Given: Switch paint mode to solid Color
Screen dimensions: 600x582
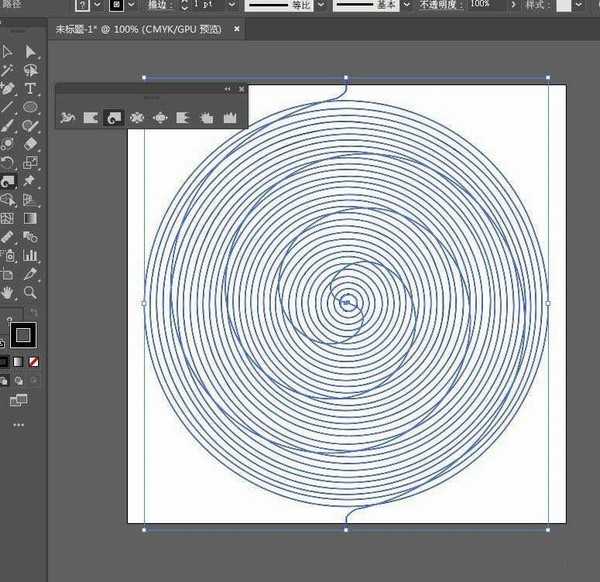Looking at the screenshot, I should click(x=4, y=361).
